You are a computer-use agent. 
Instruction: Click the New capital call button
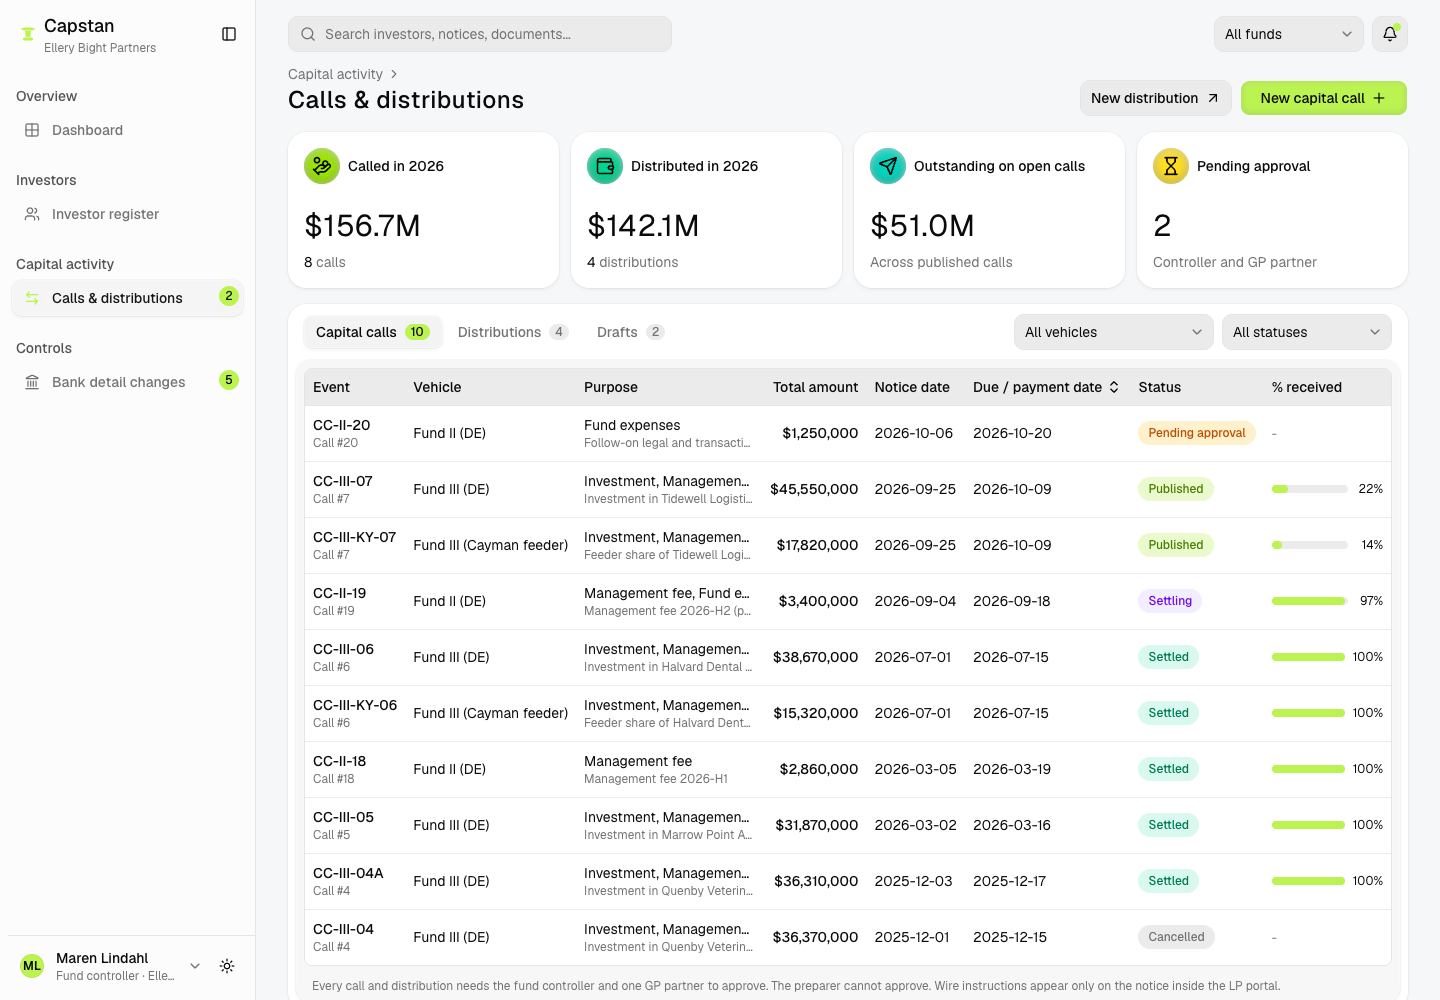tap(1324, 98)
